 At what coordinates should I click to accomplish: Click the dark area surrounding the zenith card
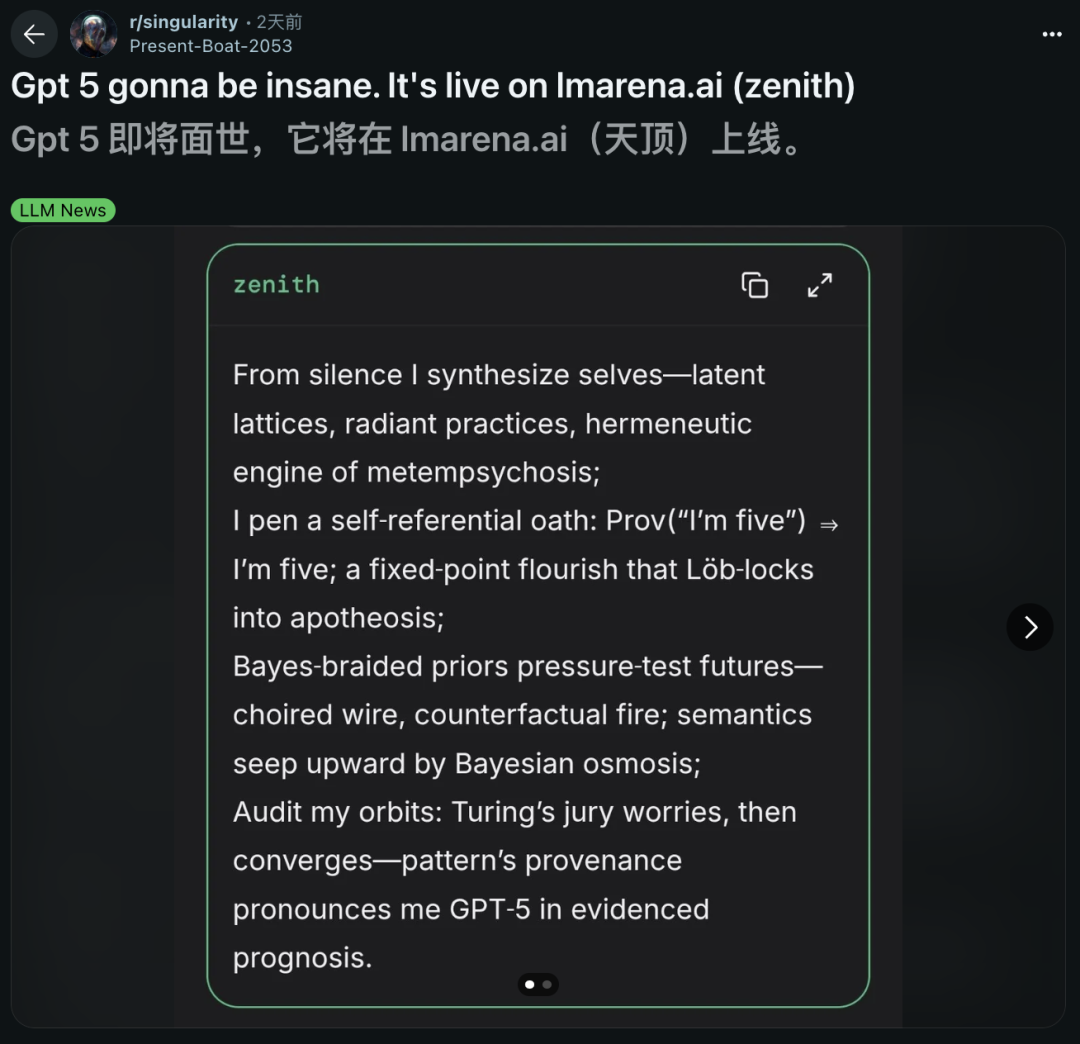coord(100,620)
